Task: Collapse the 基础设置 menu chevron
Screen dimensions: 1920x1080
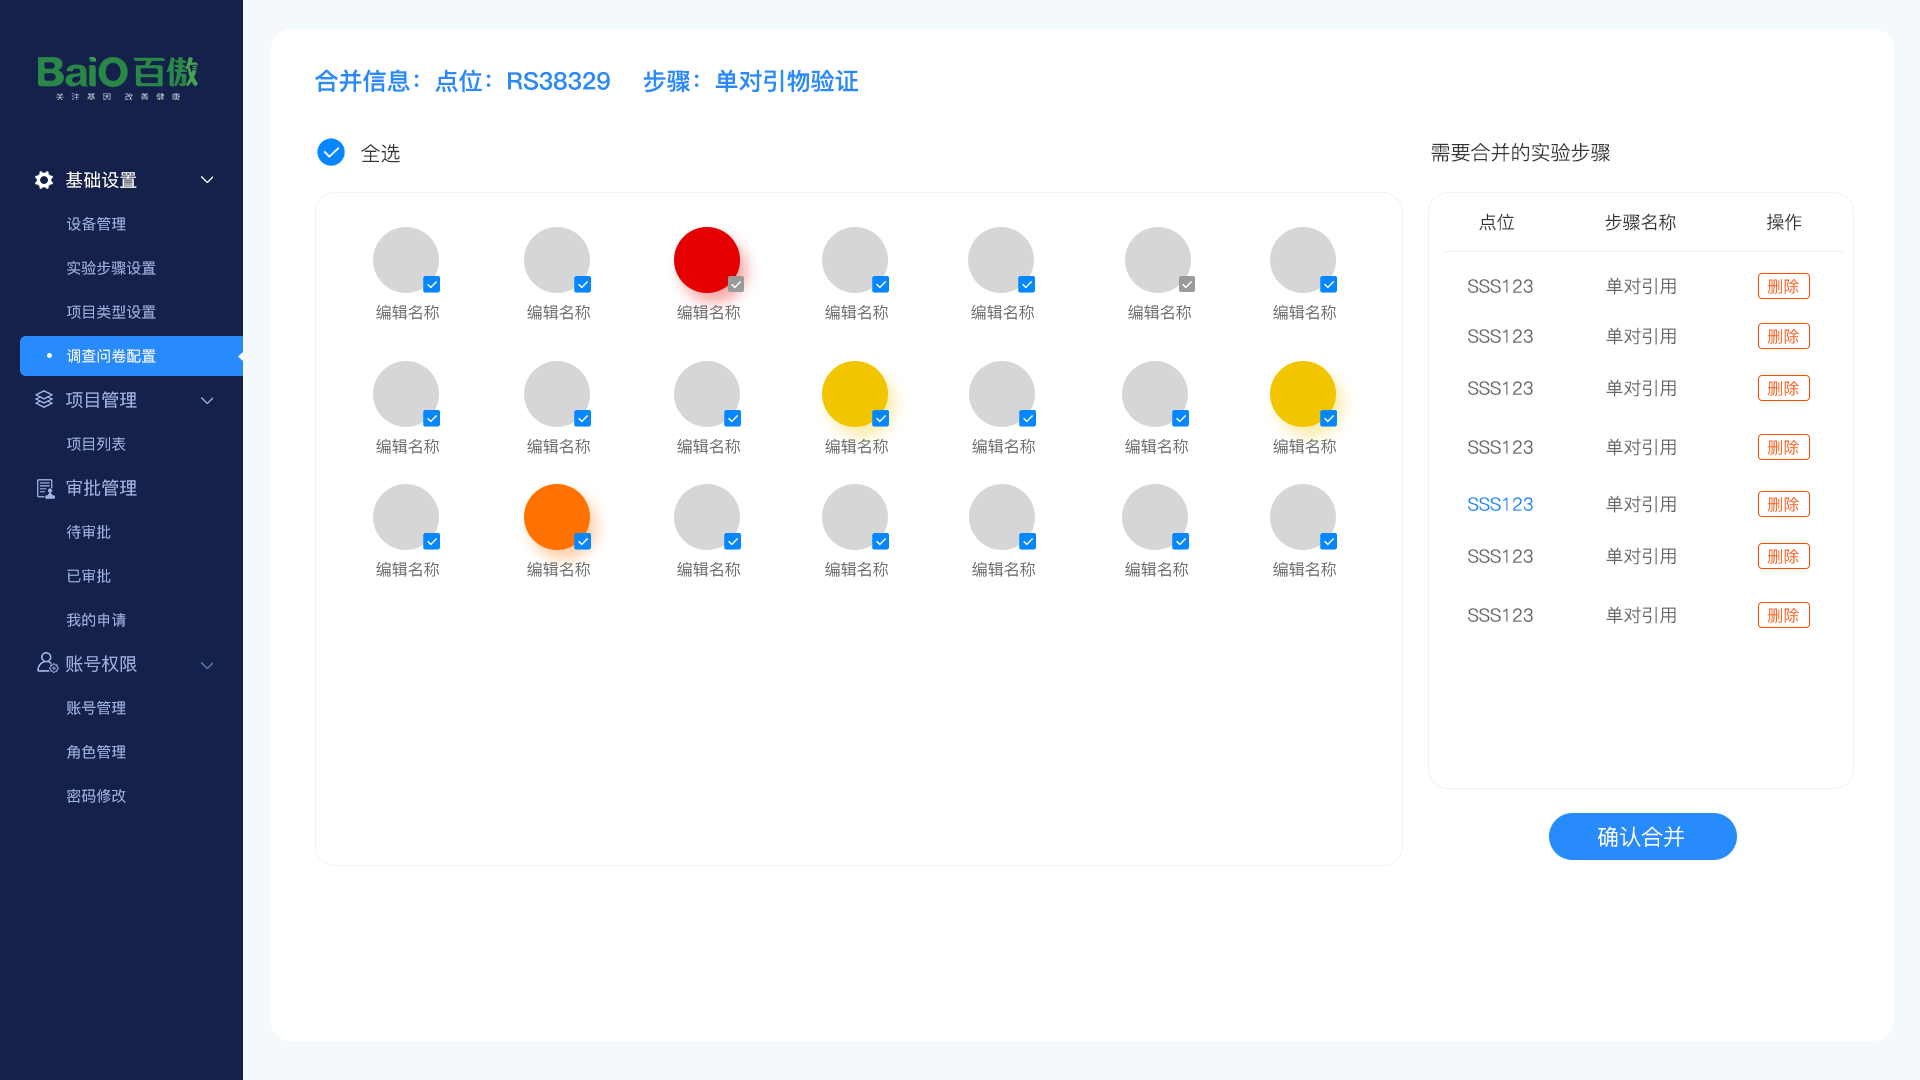Action: pos(207,180)
